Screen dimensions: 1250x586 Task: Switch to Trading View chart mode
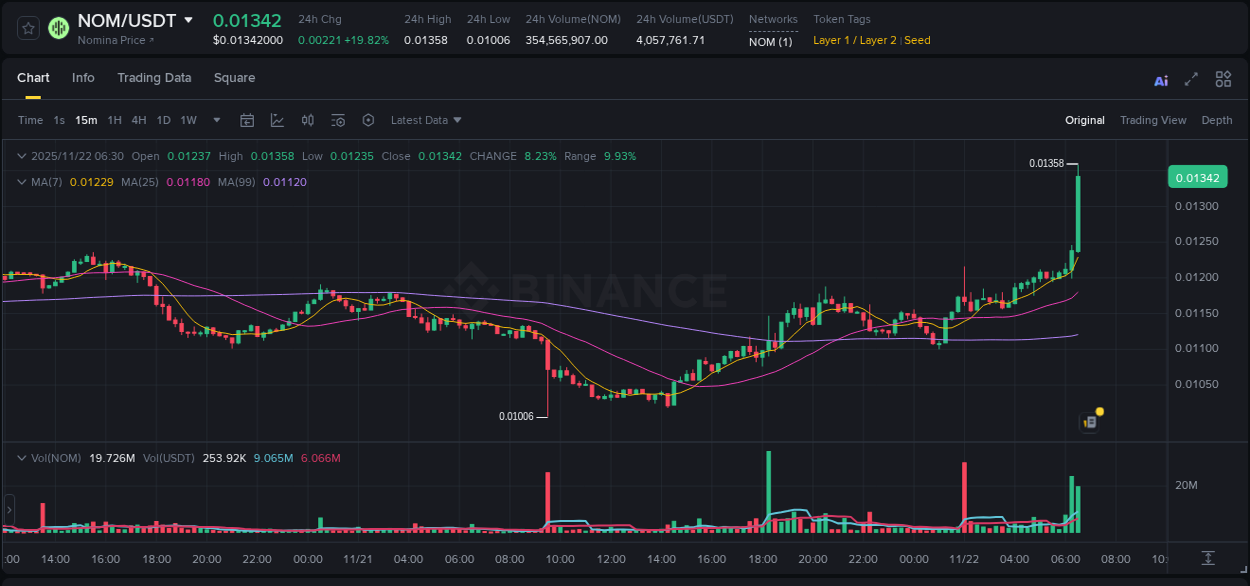click(x=1153, y=120)
